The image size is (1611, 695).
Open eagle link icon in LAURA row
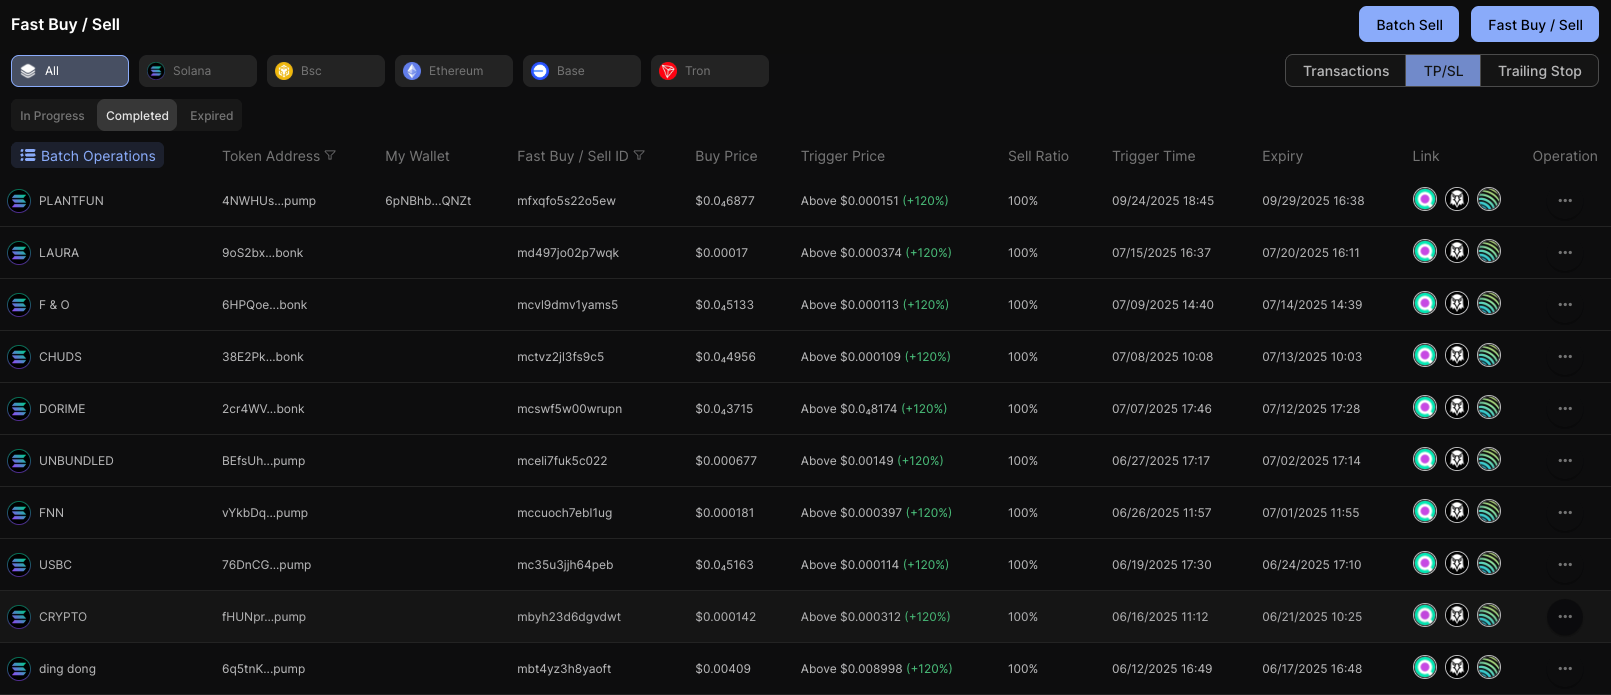1457,251
